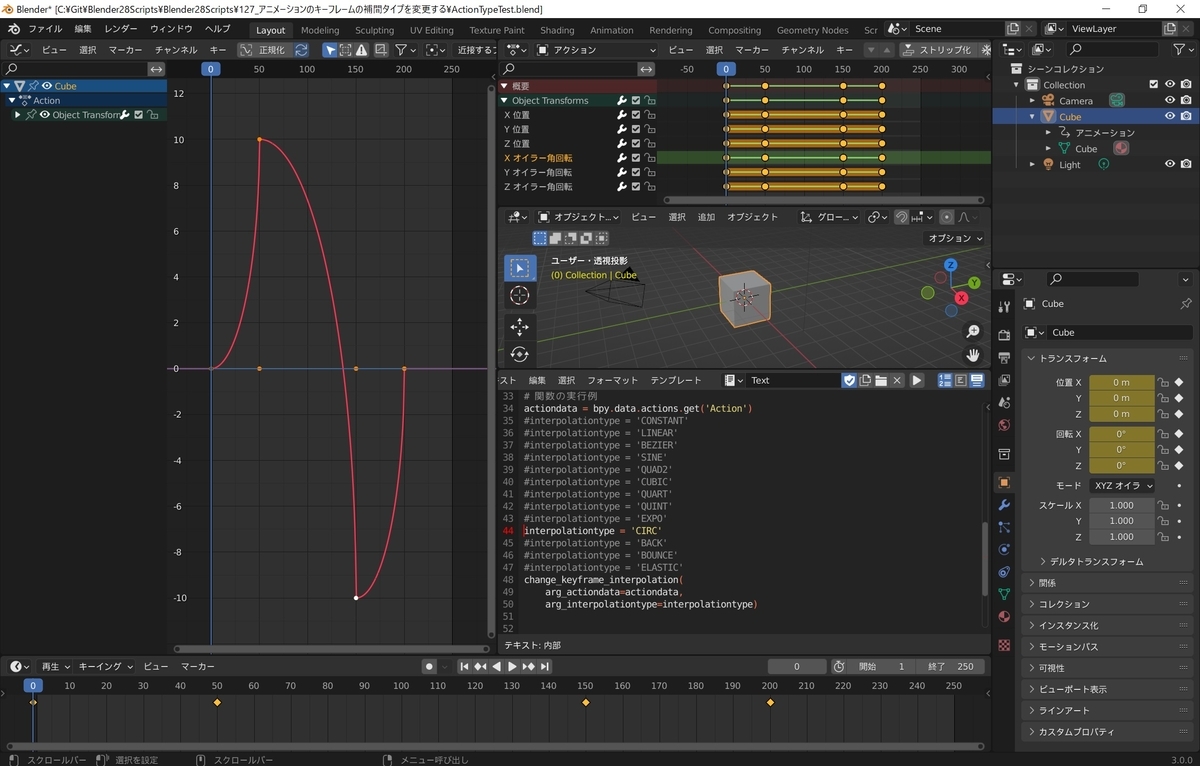Open the テンプレート menu in text editor
The width and height of the screenshot is (1200, 766).
(x=676, y=380)
